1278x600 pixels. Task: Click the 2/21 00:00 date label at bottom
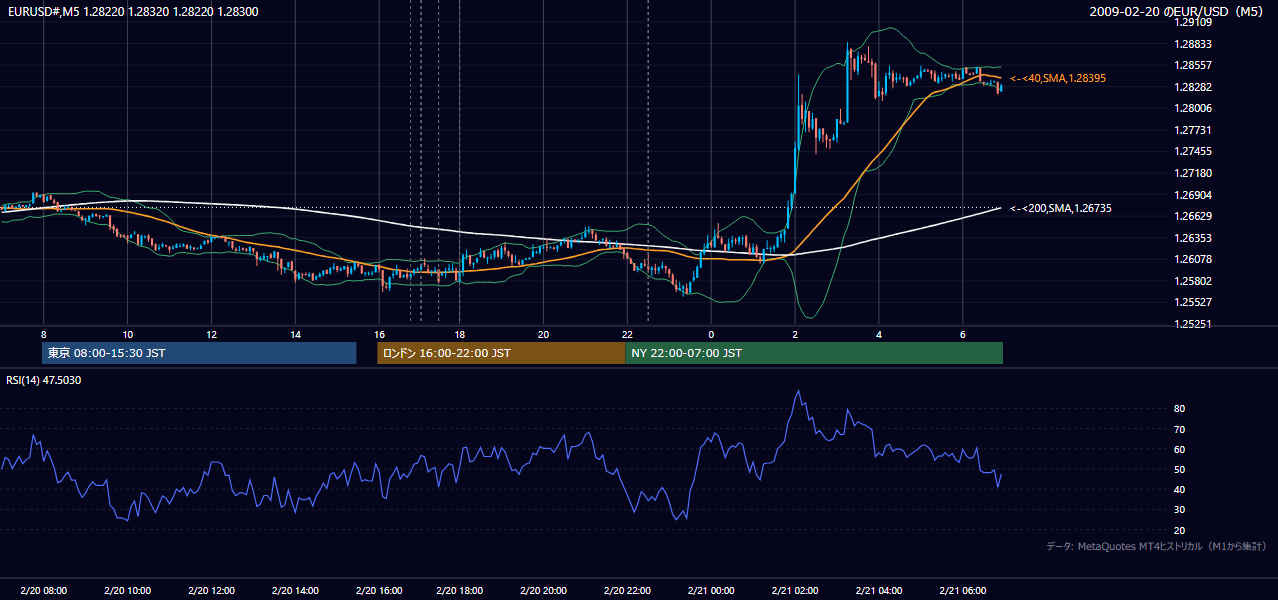(711, 590)
